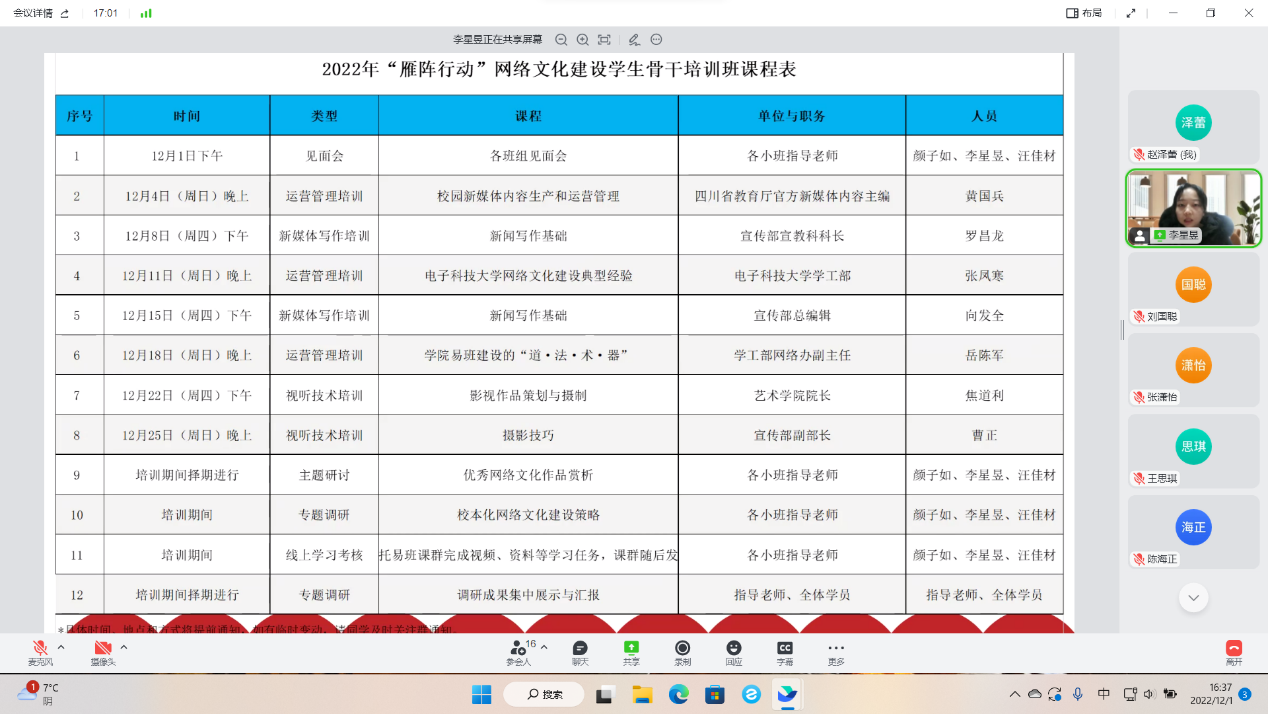The width and height of the screenshot is (1268, 714).
Task: Open the 更多 (more) menu
Action: point(836,653)
